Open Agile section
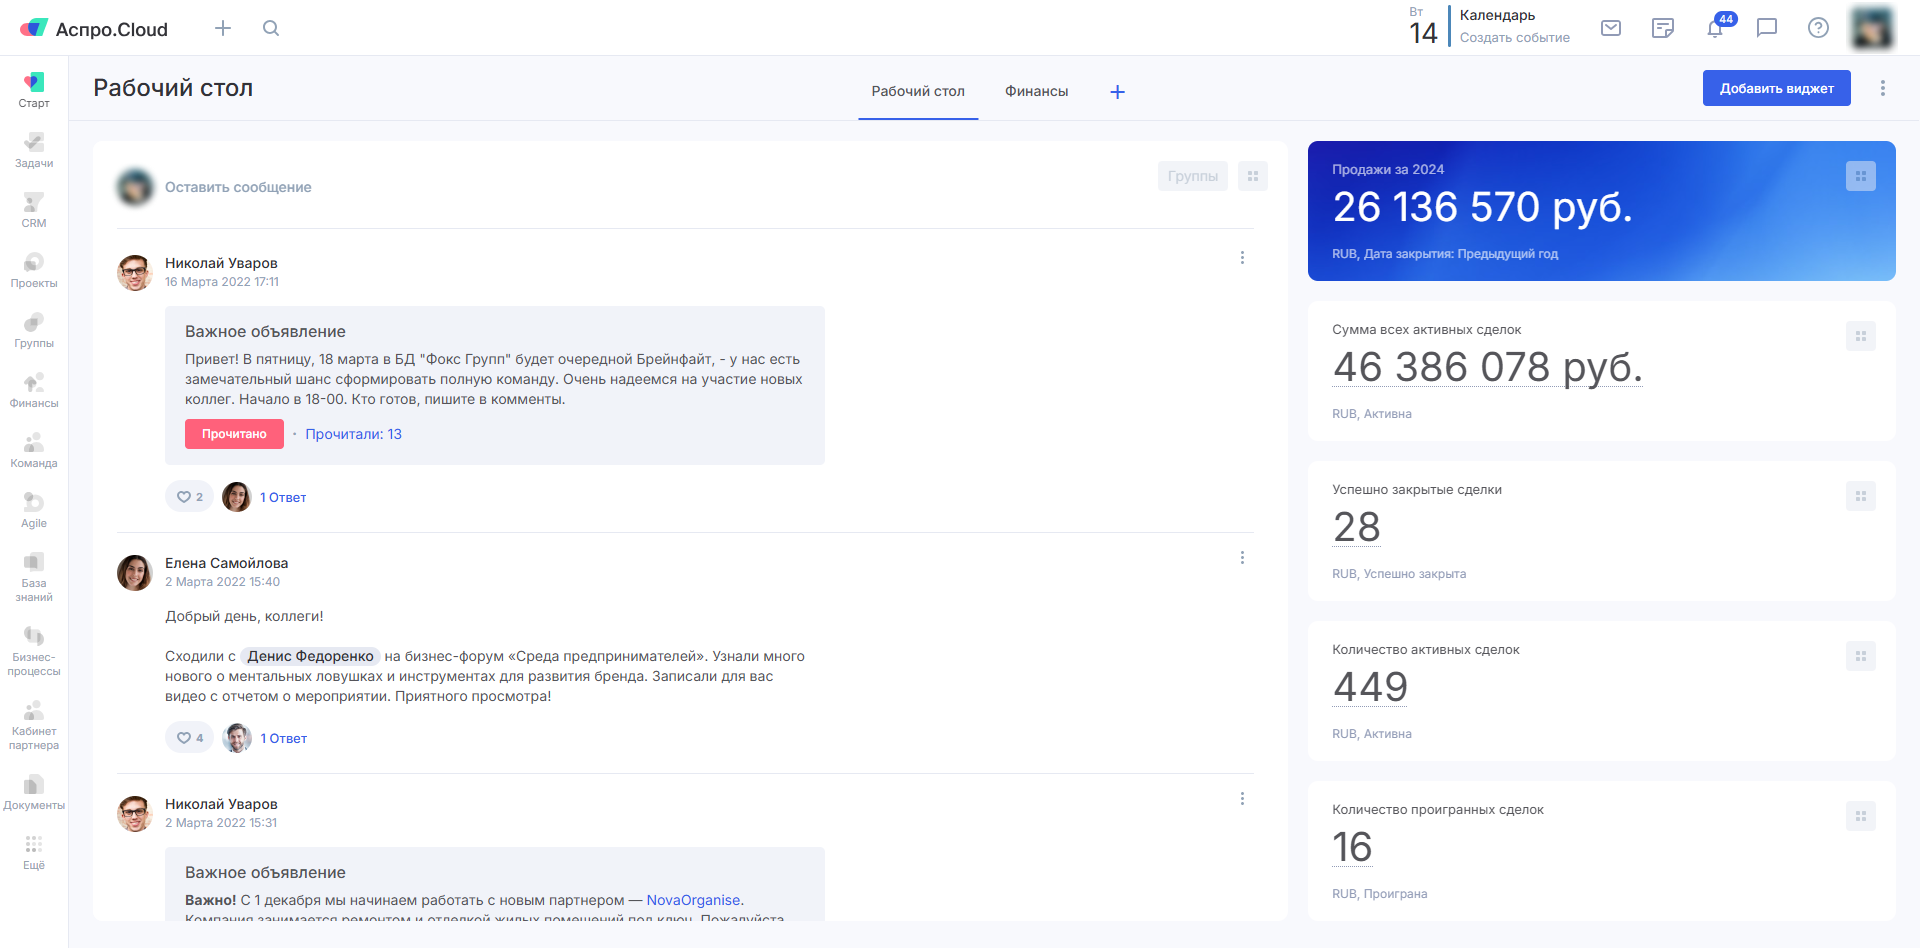The height and width of the screenshot is (948, 1920). pos(34,510)
